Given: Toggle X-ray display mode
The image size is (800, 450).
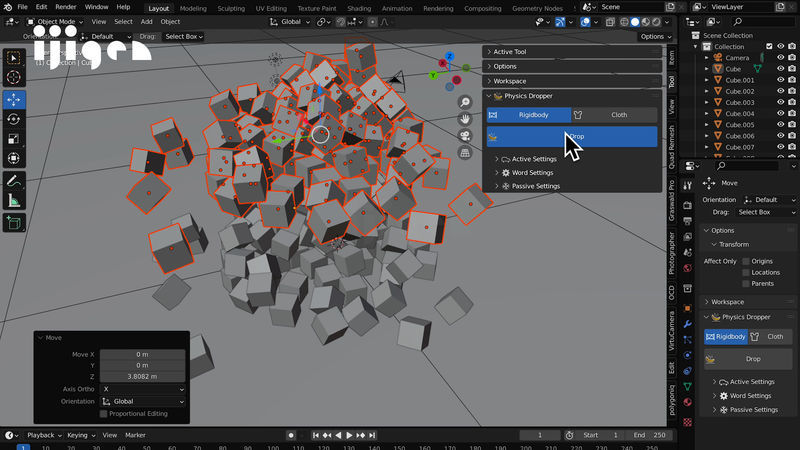Looking at the screenshot, I should pos(610,22).
